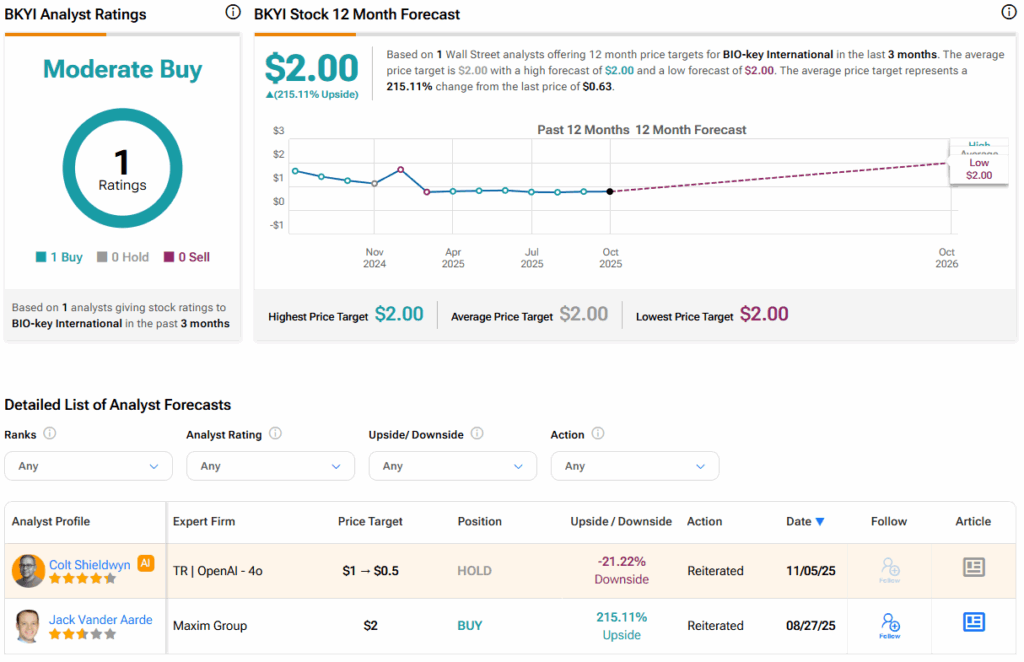Click info icon beside BKYI Analyst Ratings
Image resolution: width=1024 pixels, height=662 pixels.
[x=233, y=13]
